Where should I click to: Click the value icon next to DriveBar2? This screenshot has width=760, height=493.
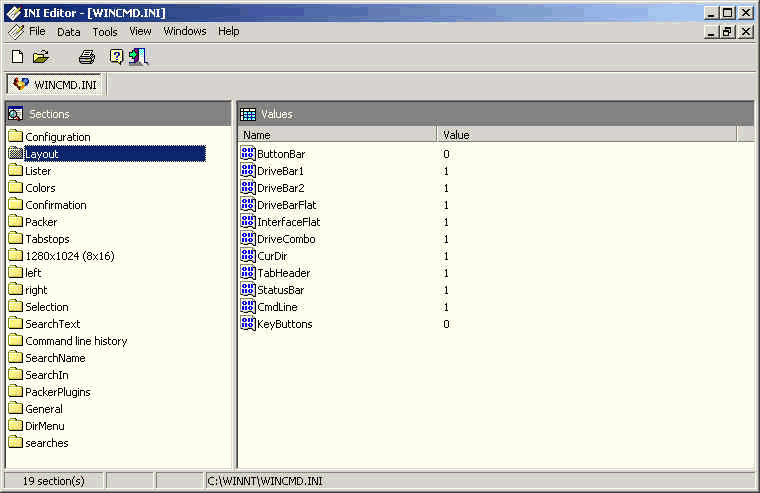coord(248,188)
